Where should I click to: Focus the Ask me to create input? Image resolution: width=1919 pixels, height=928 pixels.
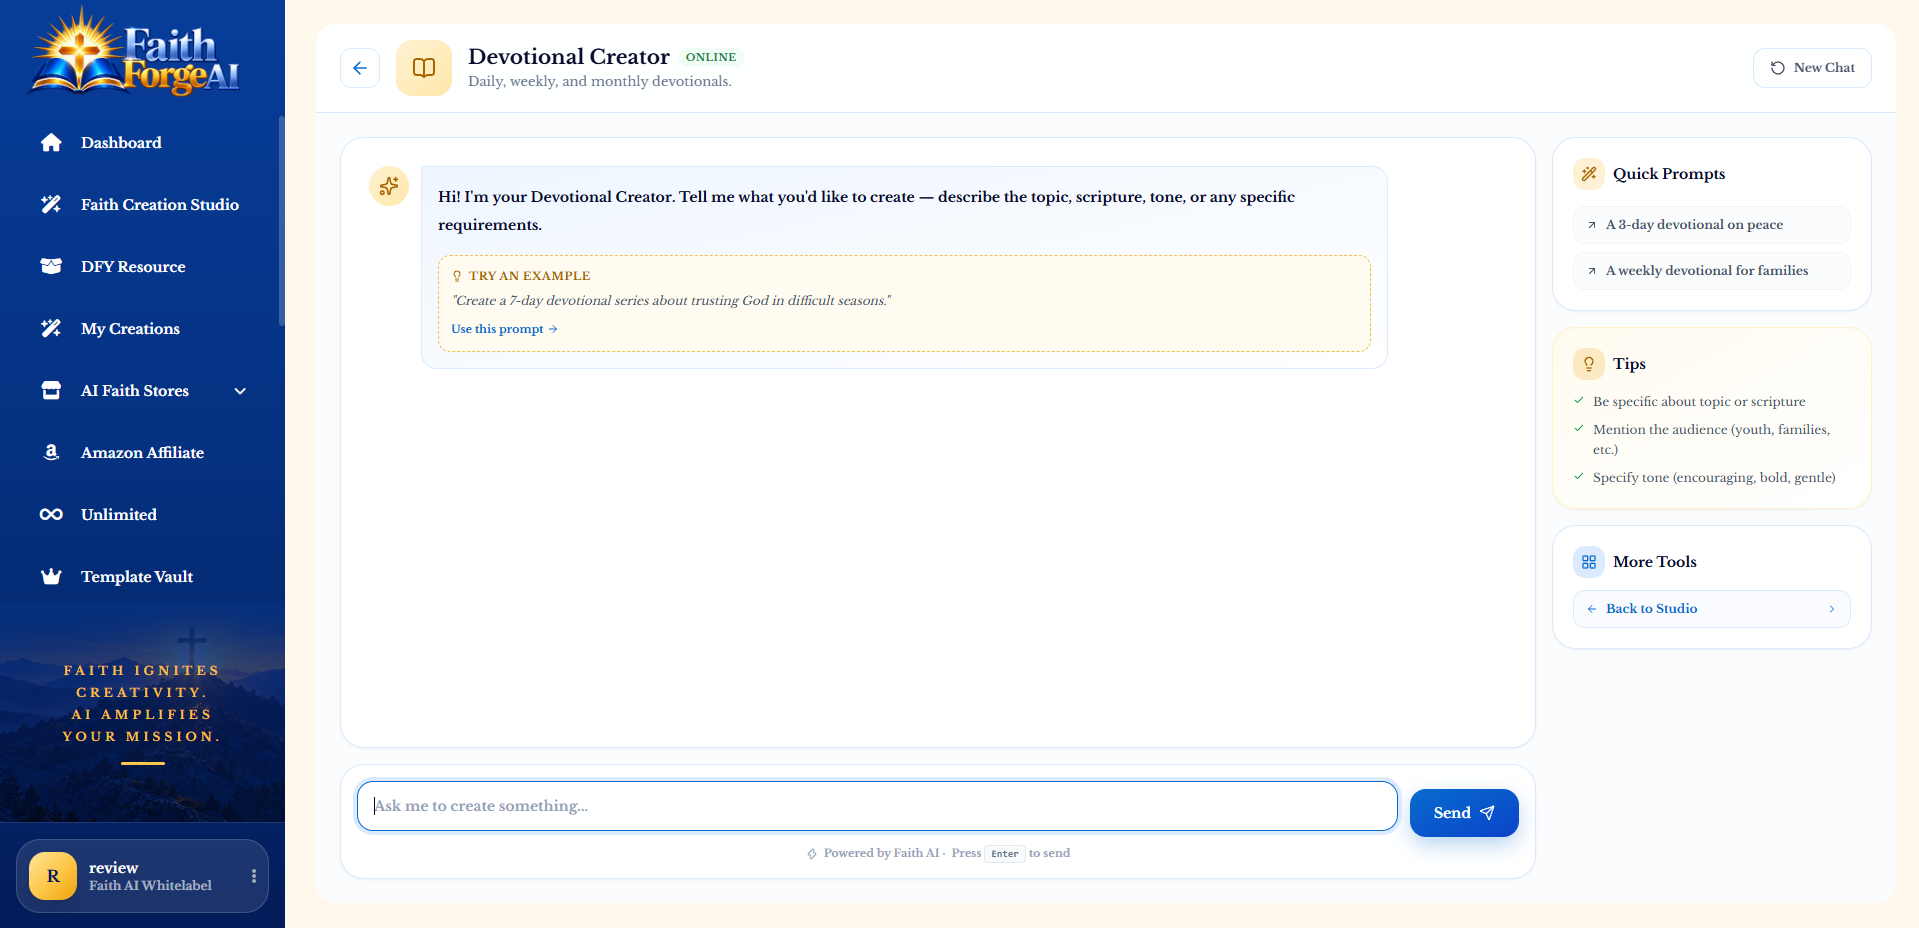(877, 806)
